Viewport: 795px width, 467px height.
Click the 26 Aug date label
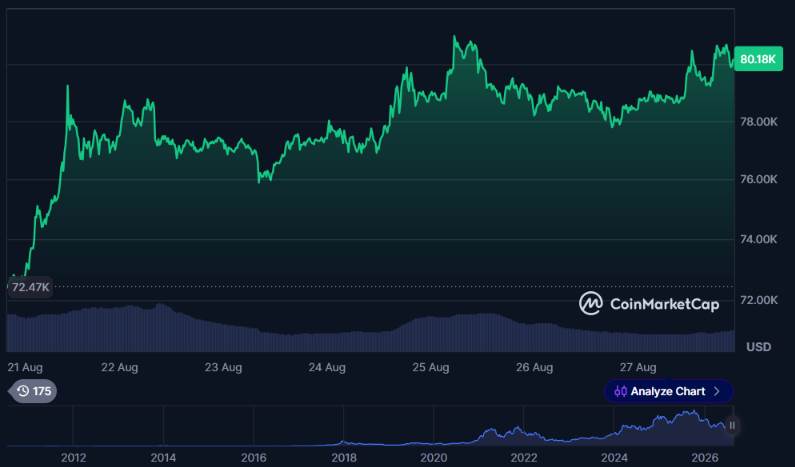point(534,367)
